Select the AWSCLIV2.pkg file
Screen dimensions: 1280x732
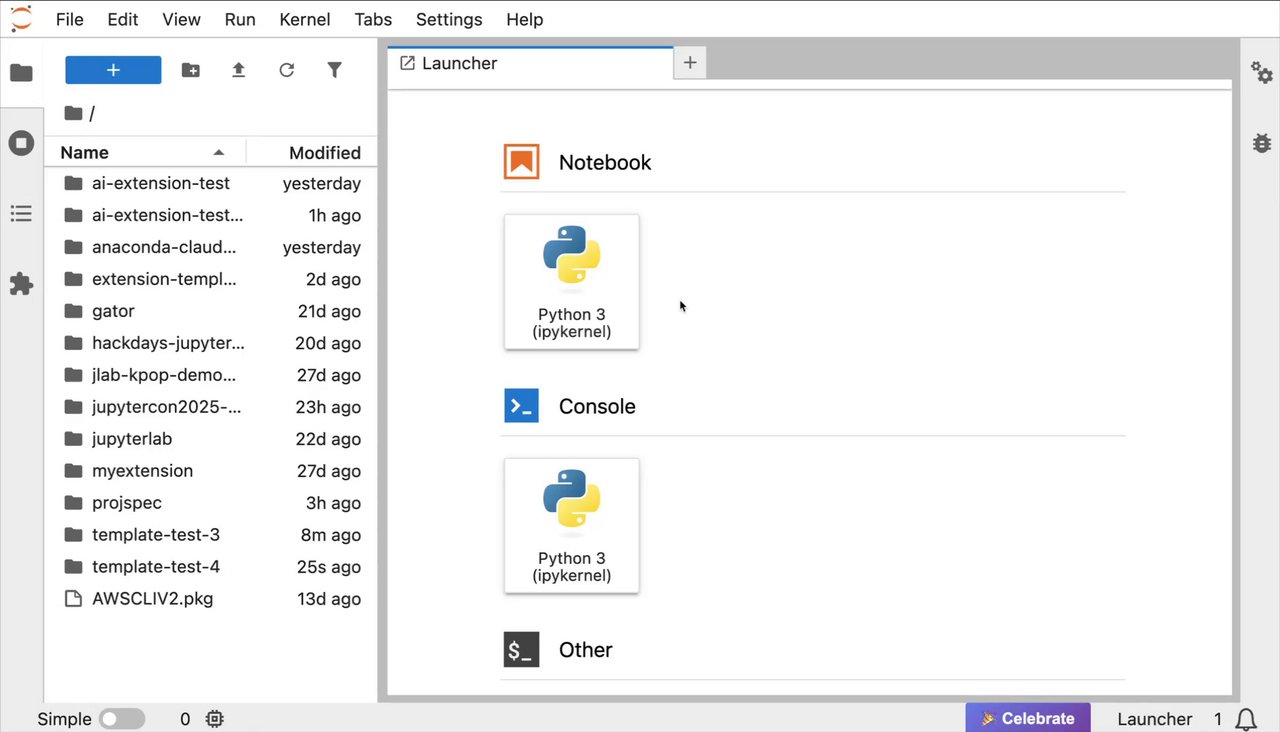coord(211,599)
